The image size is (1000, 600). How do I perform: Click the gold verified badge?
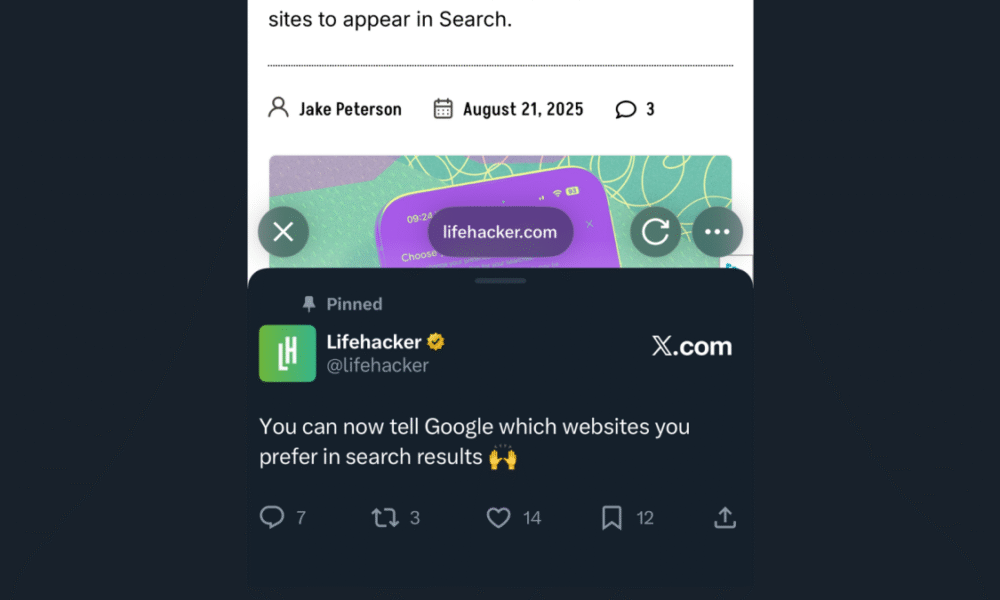(x=436, y=342)
